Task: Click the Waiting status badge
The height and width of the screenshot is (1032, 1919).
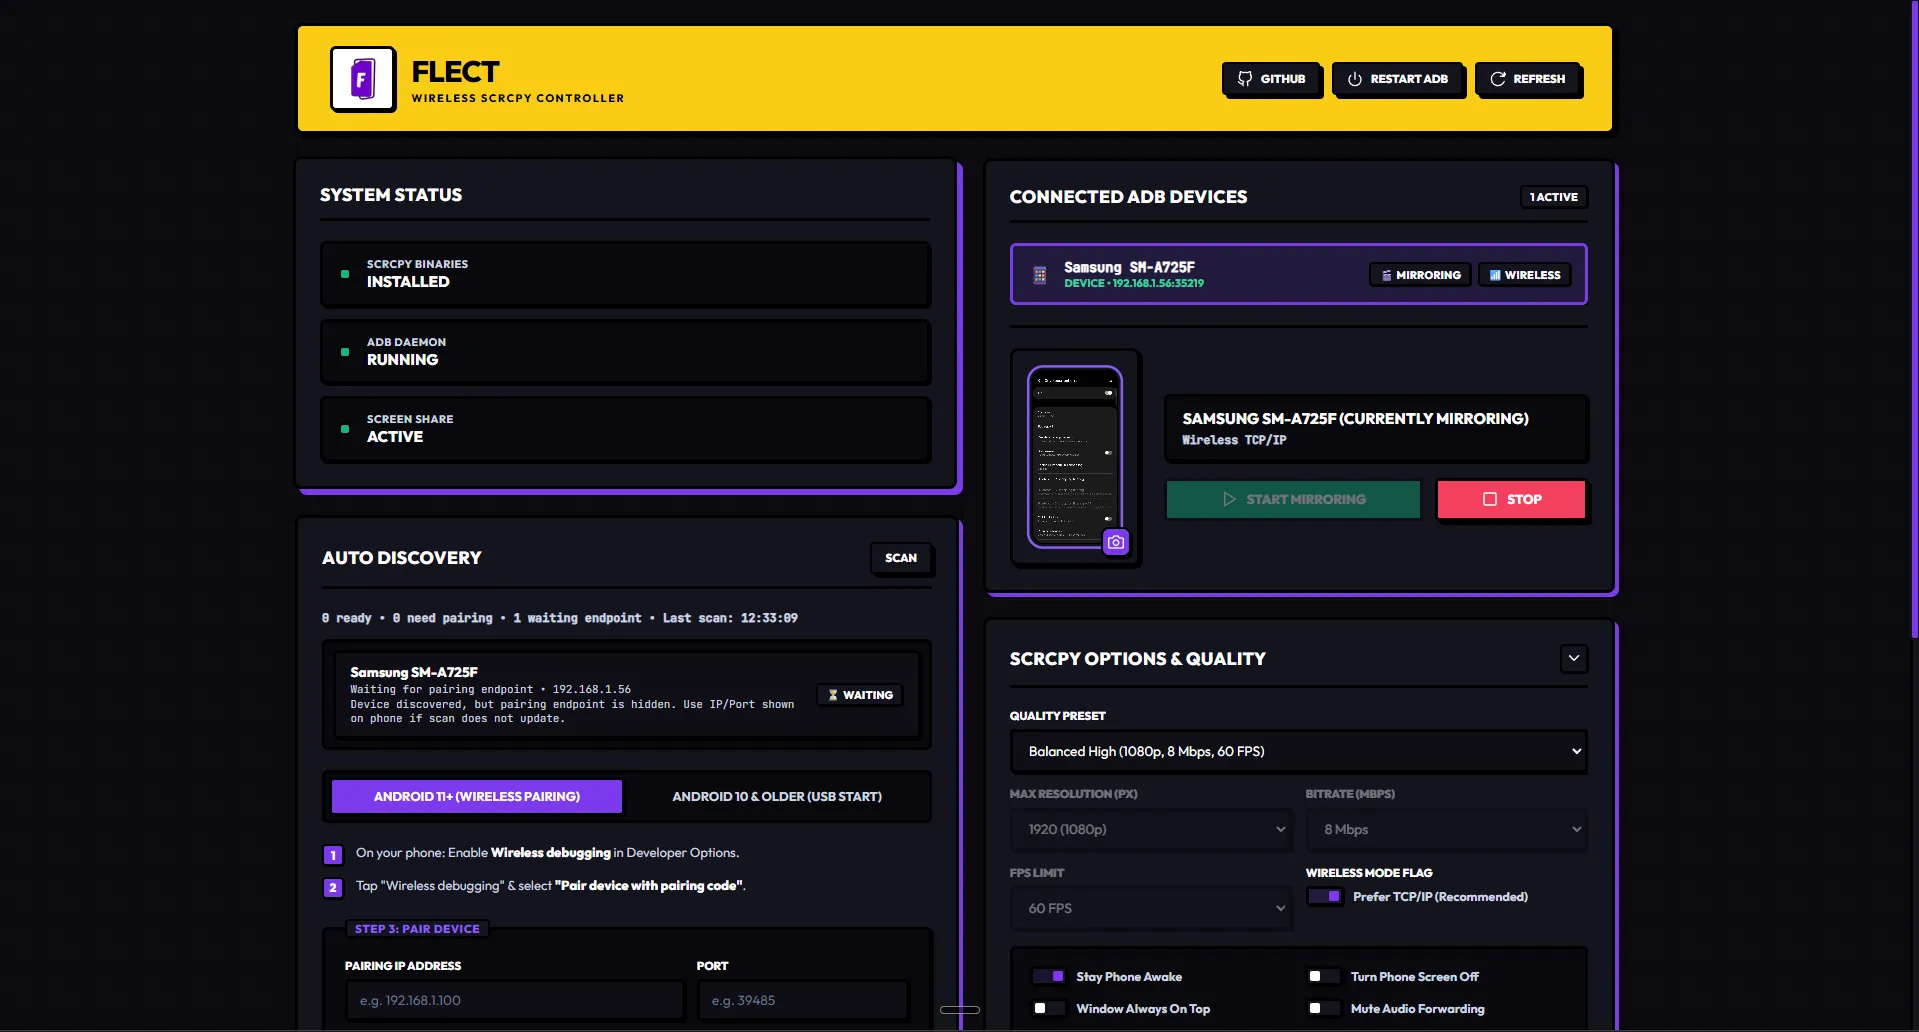Action: (x=860, y=695)
